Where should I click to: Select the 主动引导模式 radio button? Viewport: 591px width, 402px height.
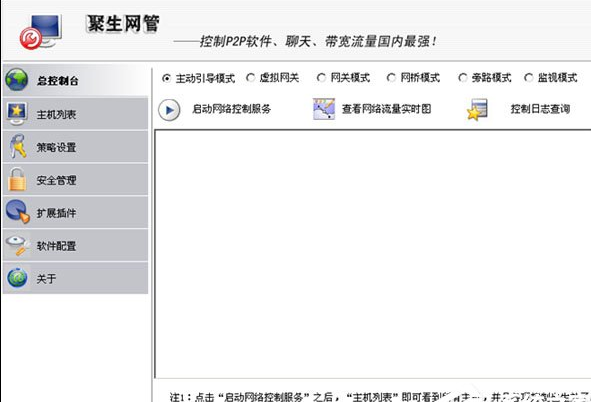coord(167,78)
